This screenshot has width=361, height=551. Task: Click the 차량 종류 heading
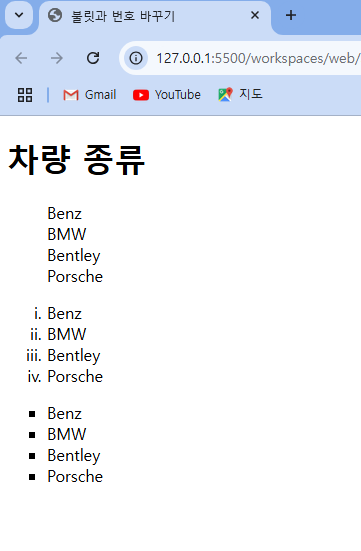(77, 160)
